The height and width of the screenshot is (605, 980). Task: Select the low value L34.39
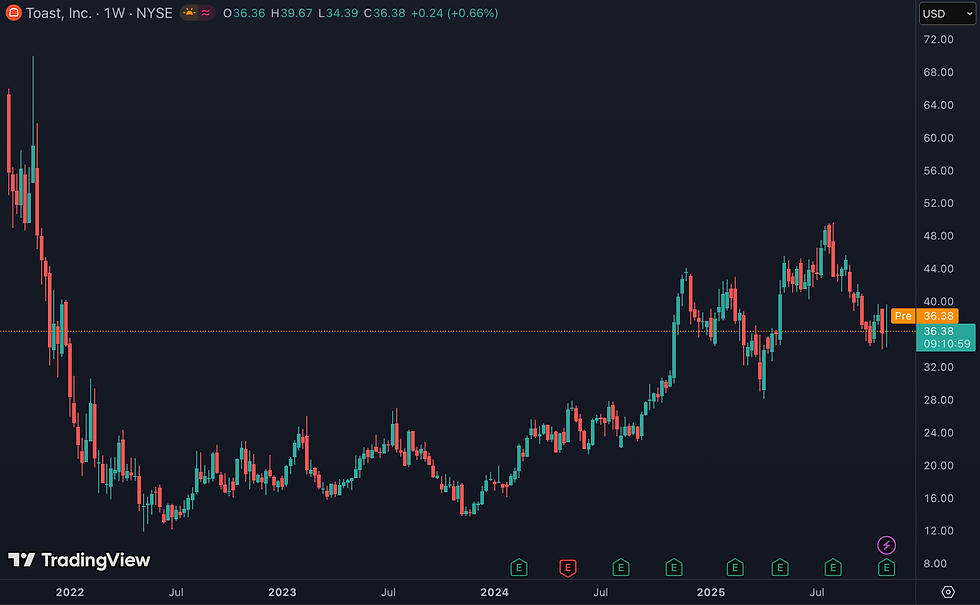[x=338, y=13]
